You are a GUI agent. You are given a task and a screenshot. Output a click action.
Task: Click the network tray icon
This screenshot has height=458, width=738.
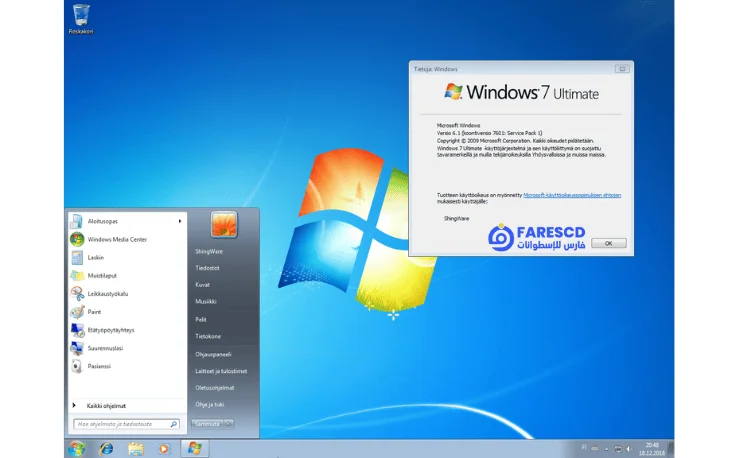(618, 449)
